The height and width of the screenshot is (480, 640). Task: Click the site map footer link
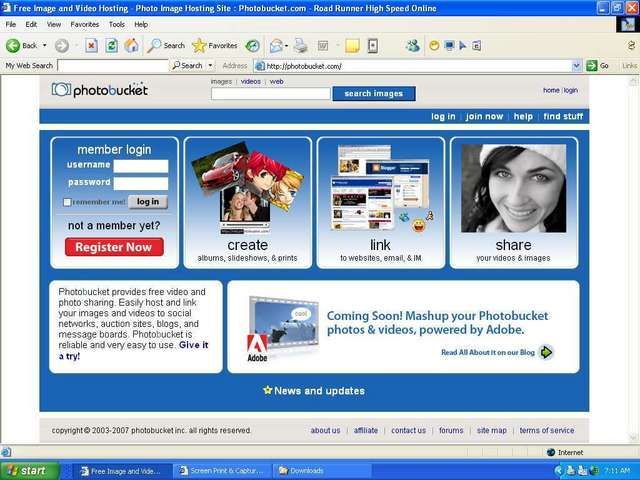[491, 430]
